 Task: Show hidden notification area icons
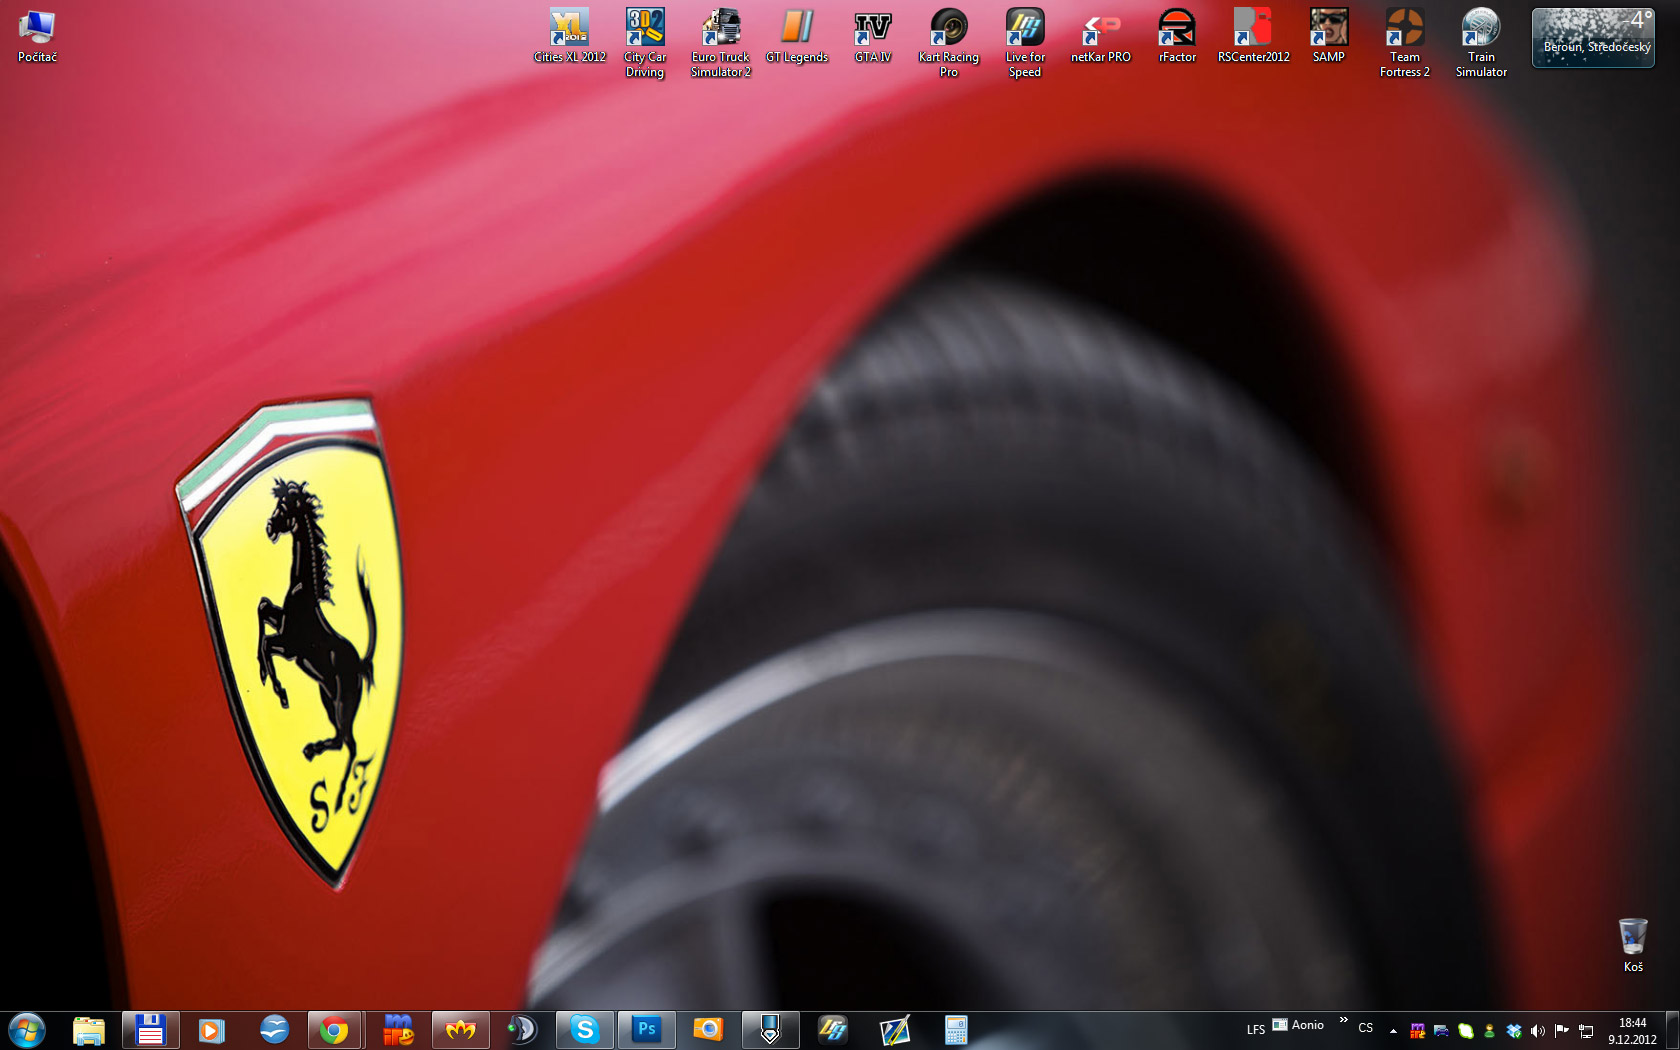(x=1393, y=1031)
